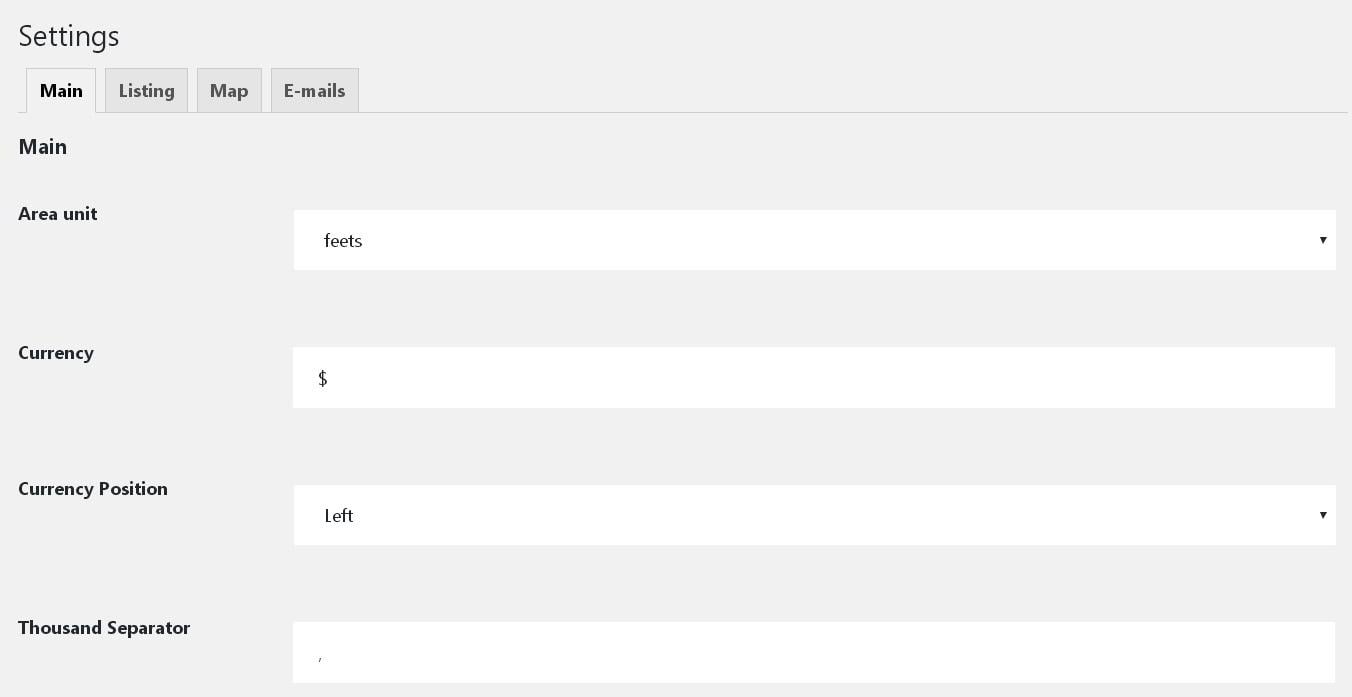Open the Area unit dropdown

[x=814, y=240]
